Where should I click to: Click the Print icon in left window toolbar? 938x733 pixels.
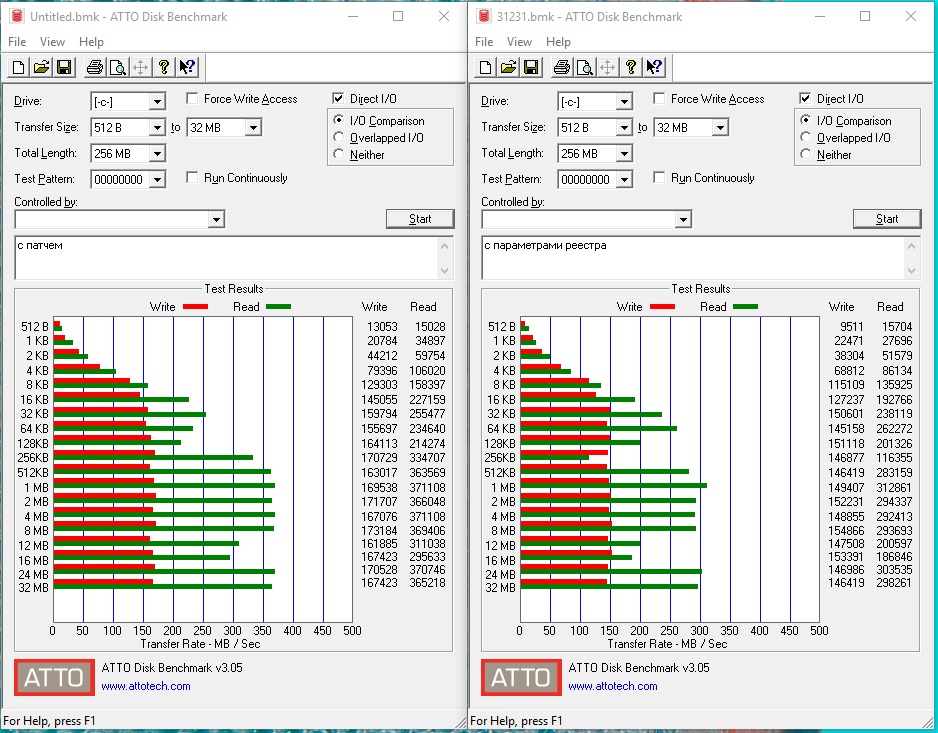[x=95, y=67]
